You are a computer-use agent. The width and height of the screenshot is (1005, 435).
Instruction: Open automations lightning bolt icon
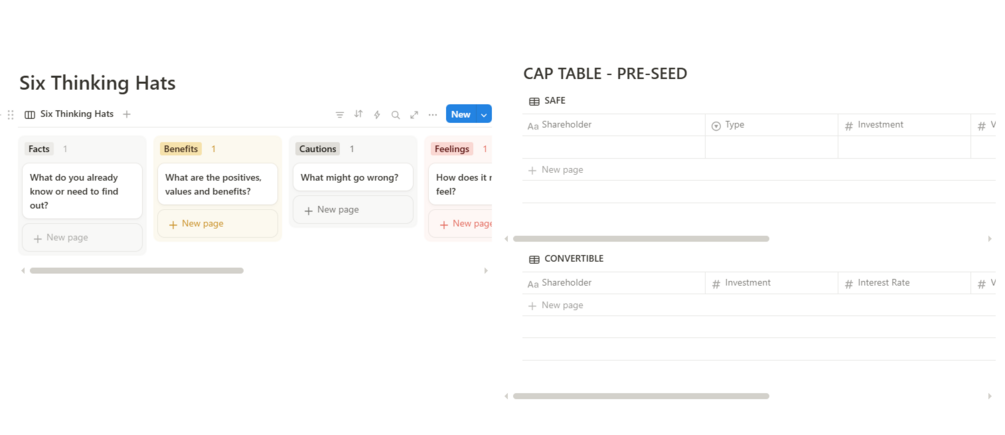[377, 115]
